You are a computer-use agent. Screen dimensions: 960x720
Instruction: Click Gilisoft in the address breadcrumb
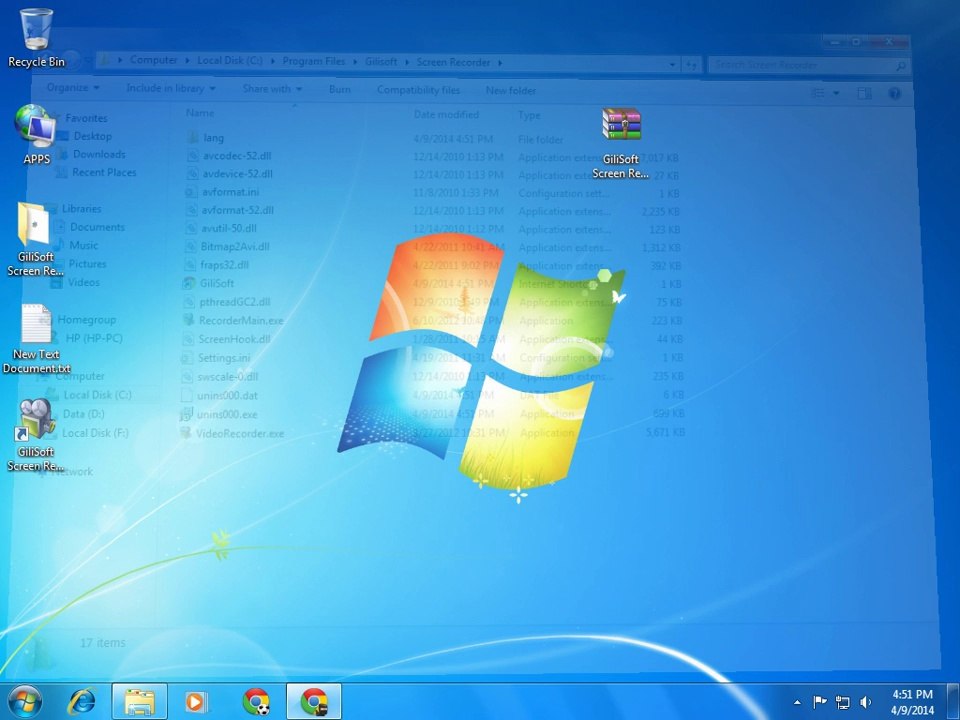381,62
